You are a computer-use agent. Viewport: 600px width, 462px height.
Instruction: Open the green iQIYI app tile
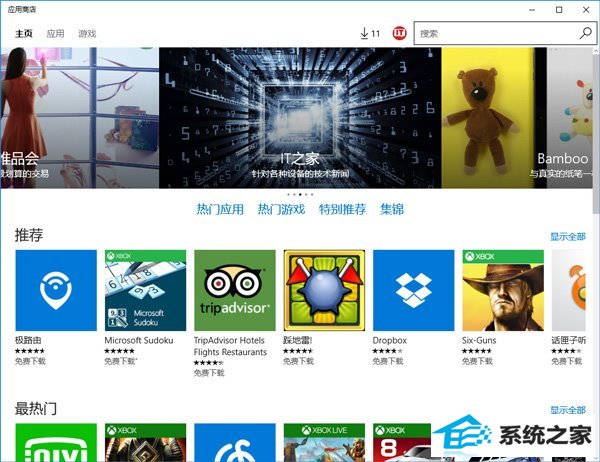[56, 442]
